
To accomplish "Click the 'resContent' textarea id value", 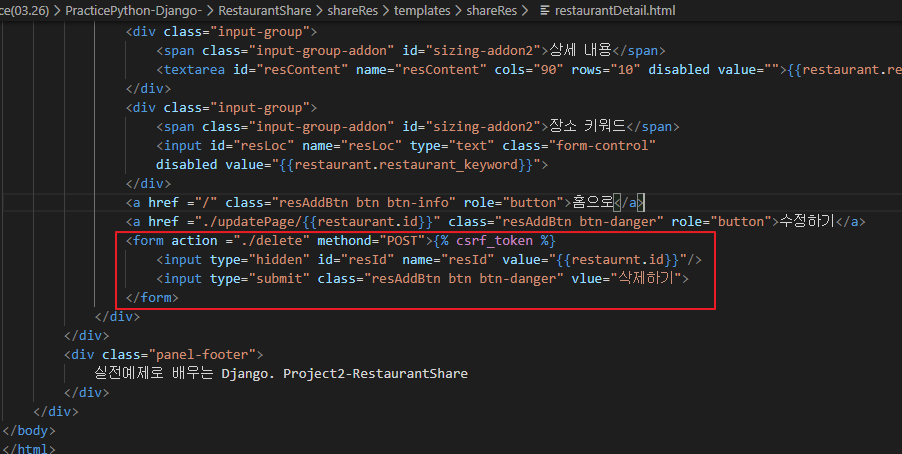I will click(x=302, y=70).
